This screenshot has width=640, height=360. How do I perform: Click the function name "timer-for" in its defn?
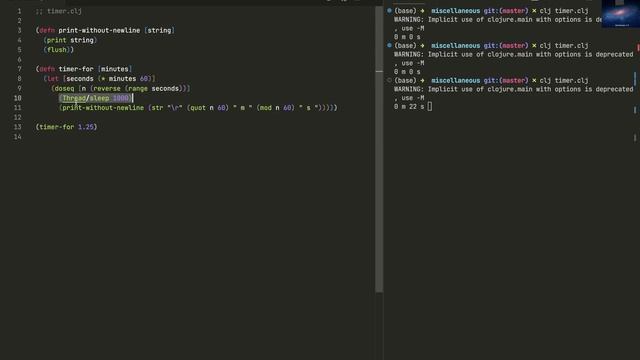coord(76,69)
